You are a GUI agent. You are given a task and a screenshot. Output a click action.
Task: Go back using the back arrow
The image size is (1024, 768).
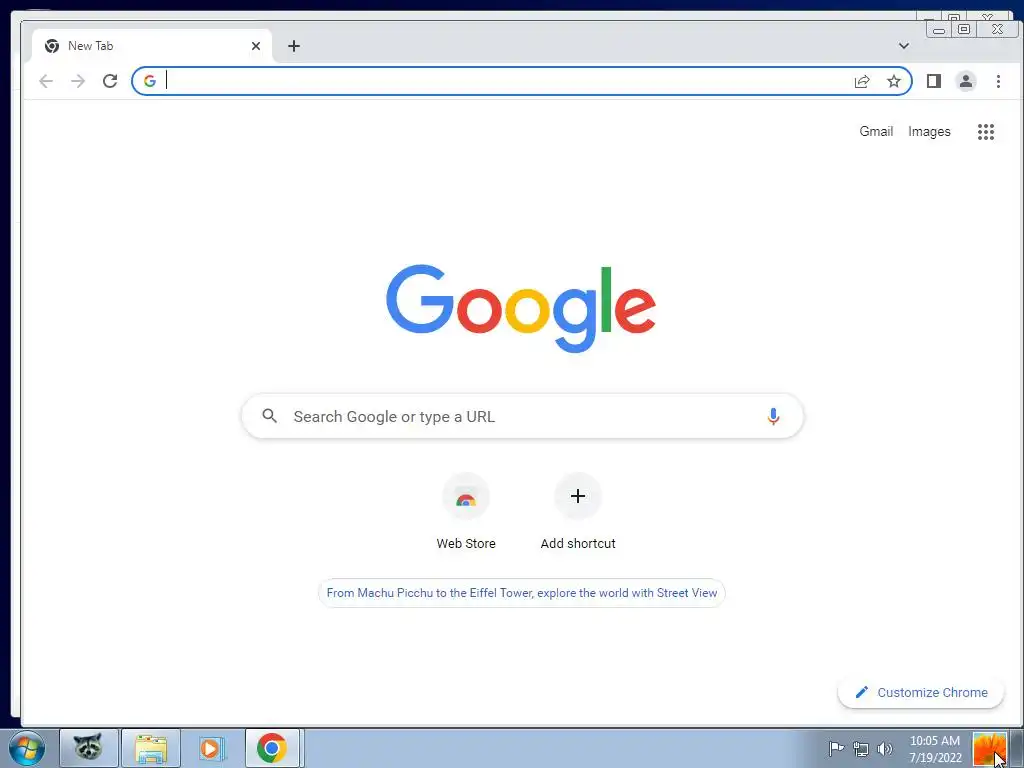coord(46,81)
